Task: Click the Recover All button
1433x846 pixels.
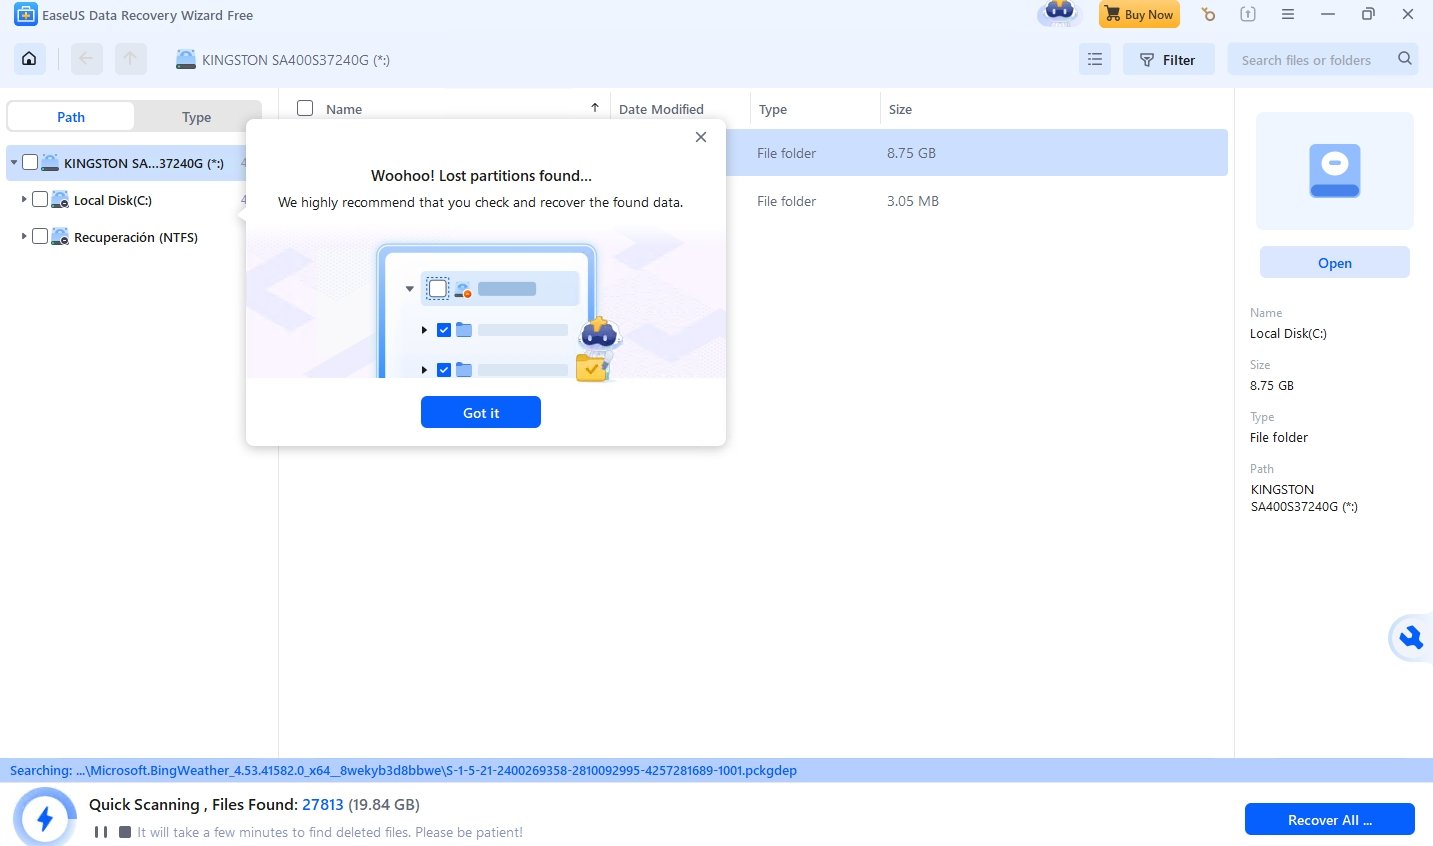Action: click(x=1329, y=819)
